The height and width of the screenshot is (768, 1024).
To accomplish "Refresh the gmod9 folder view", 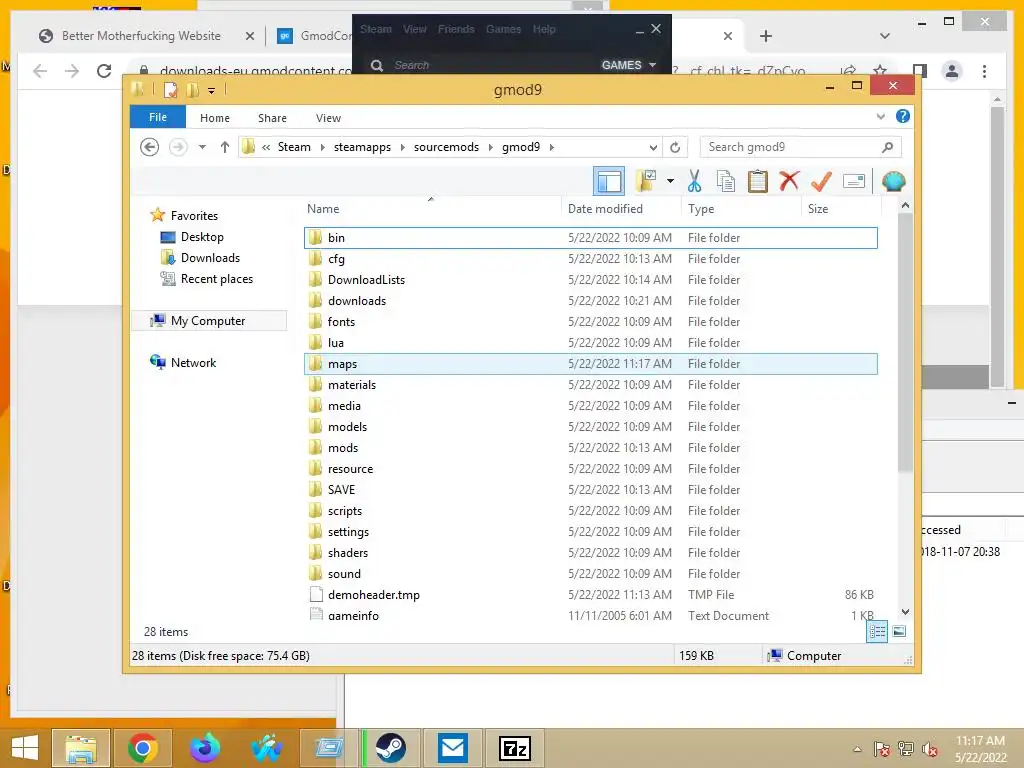I will (x=675, y=148).
